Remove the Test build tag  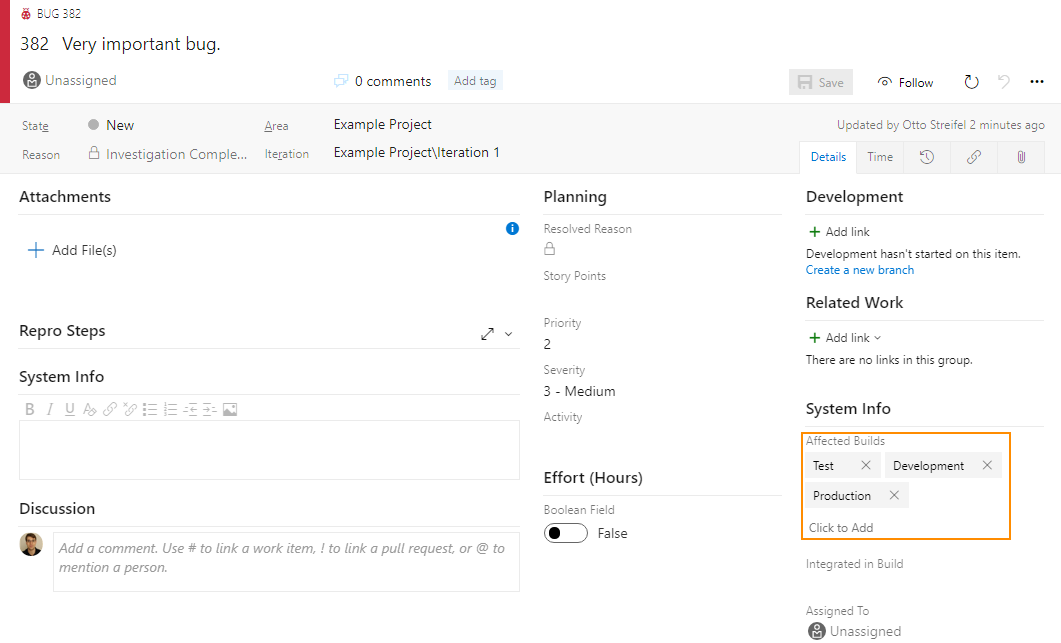click(x=866, y=465)
